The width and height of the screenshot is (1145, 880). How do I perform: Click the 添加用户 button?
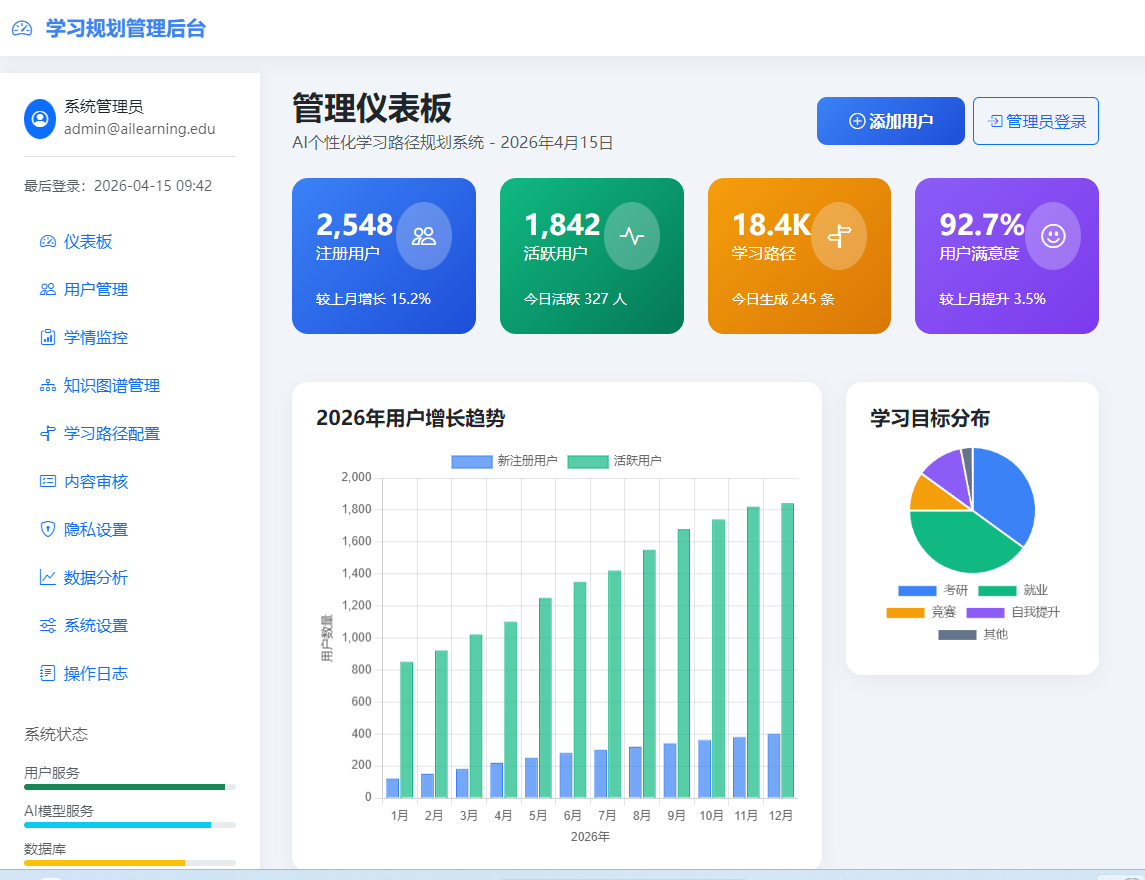tap(890, 120)
